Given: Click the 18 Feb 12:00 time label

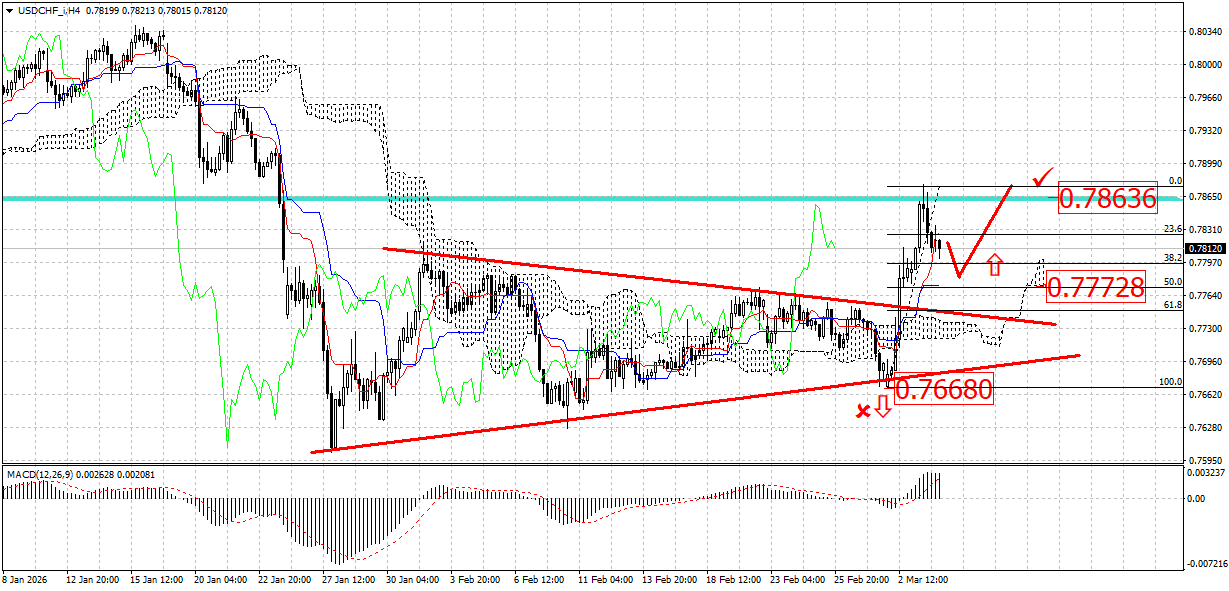Looking at the screenshot, I should point(732,580).
